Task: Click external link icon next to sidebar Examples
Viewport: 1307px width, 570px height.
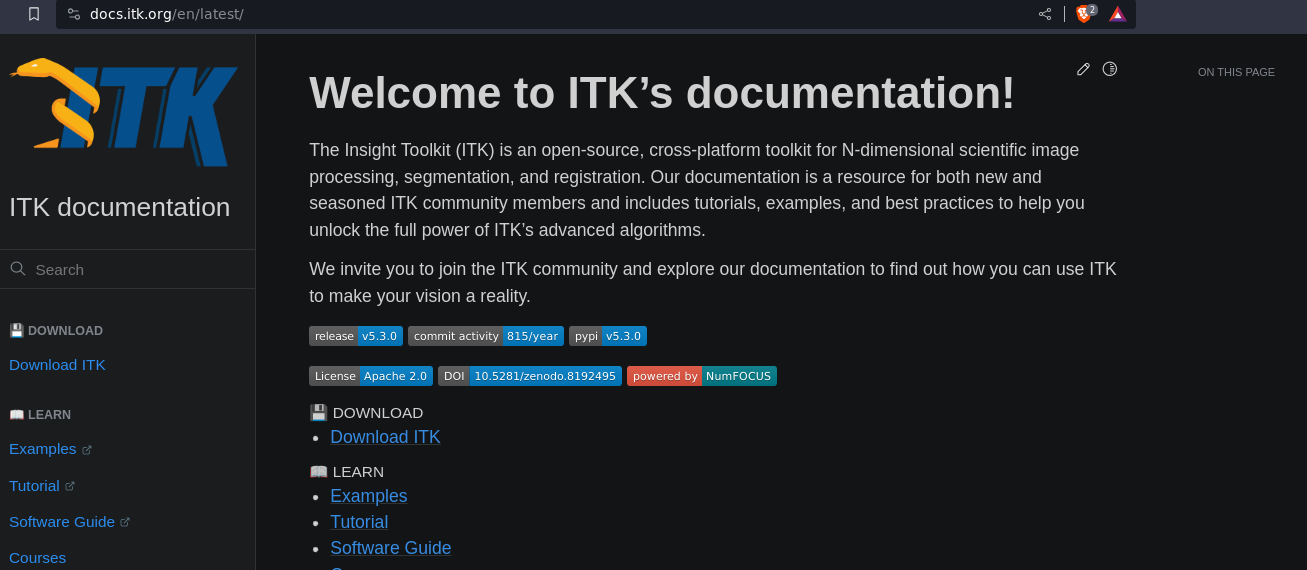Action: coord(87,450)
